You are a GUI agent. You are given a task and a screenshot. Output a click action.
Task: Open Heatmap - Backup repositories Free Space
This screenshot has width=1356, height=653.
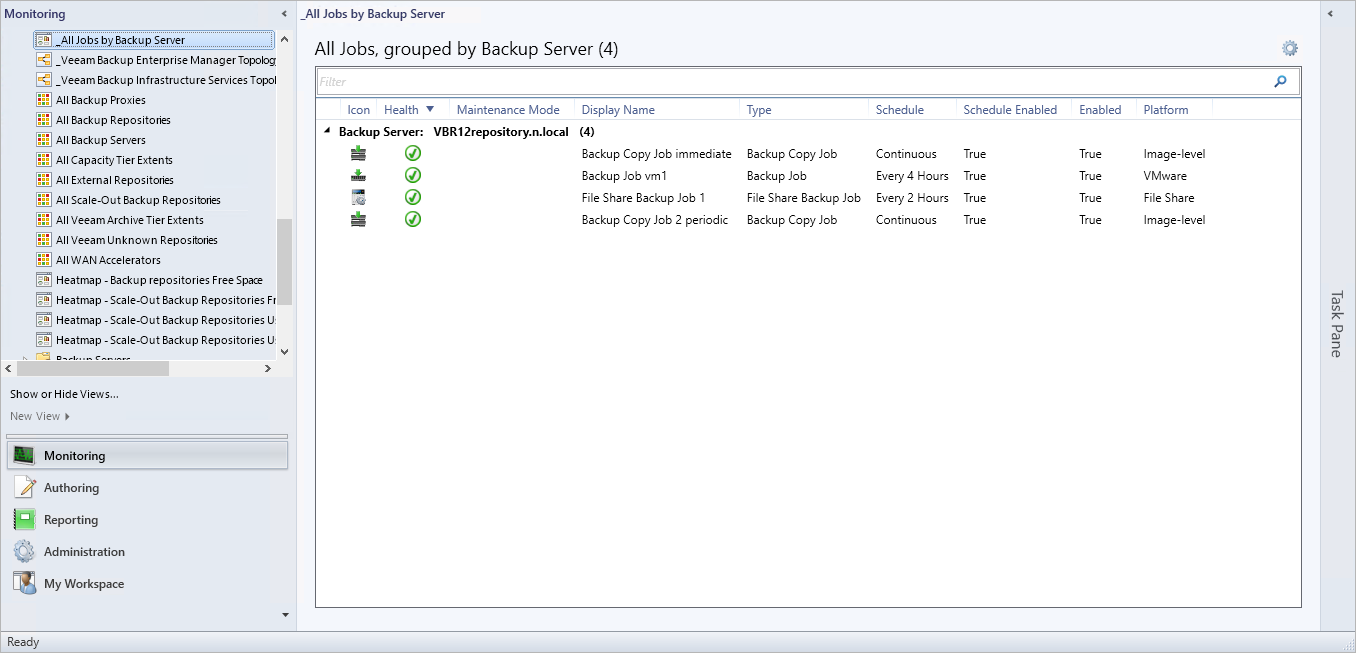coord(159,280)
